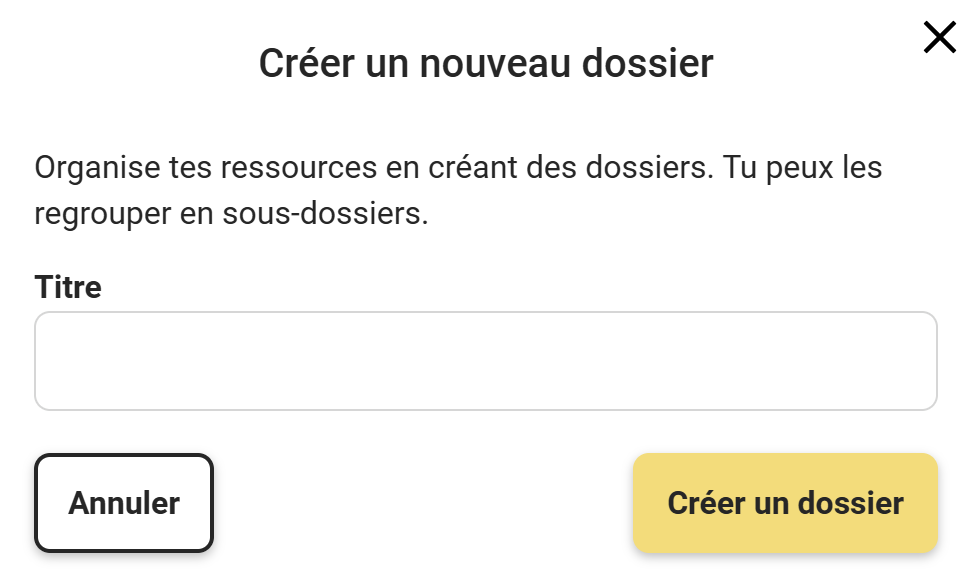Exit the Créer un nouveau dossier popup

(x=939, y=38)
